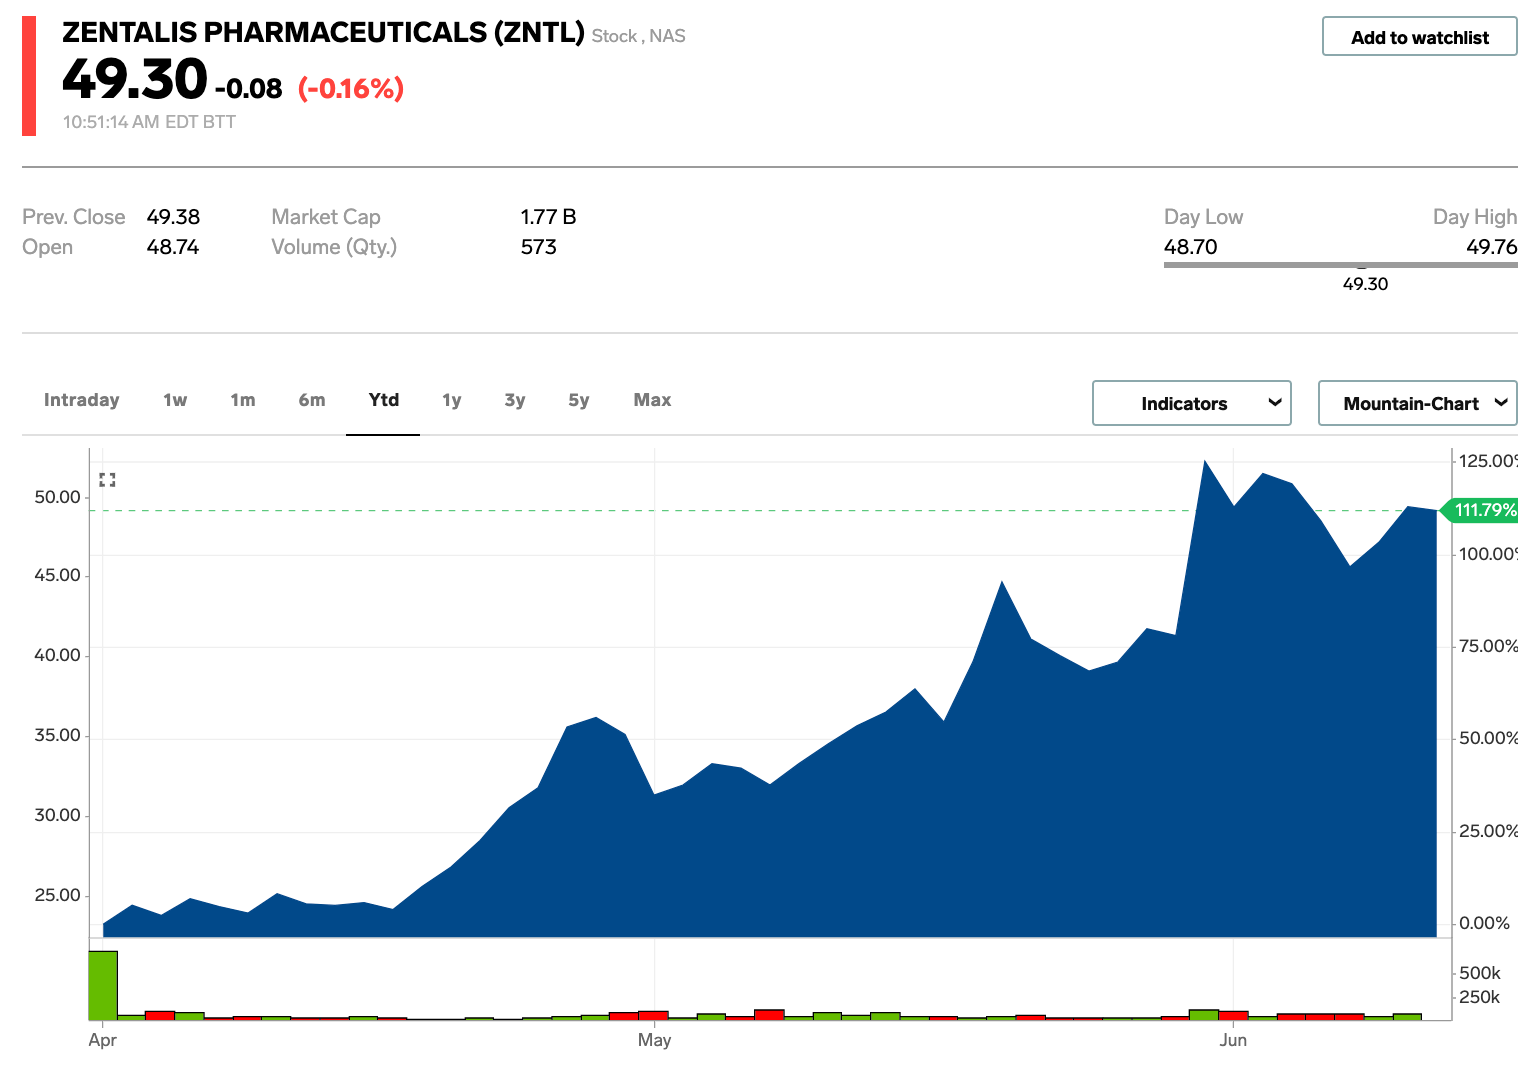Click the Prev. Close value 49.38
Image resolution: width=1538 pixels, height=1076 pixels.
[x=173, y=217]
